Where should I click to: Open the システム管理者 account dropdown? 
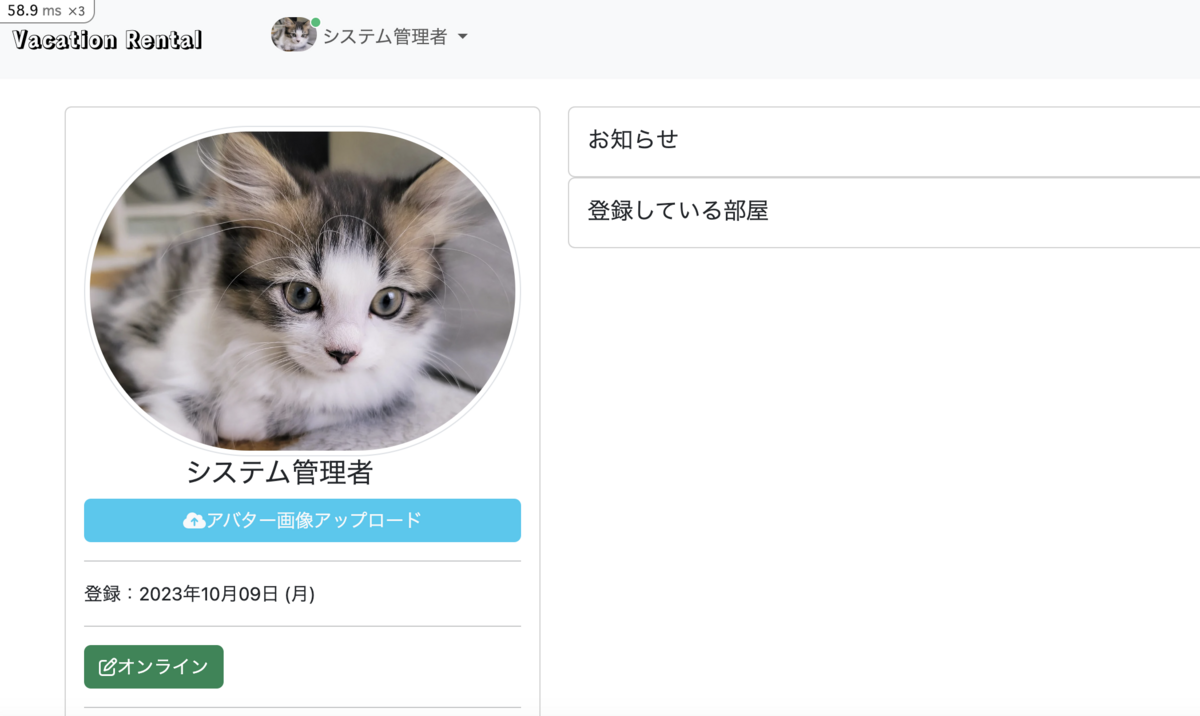point(388,35)
